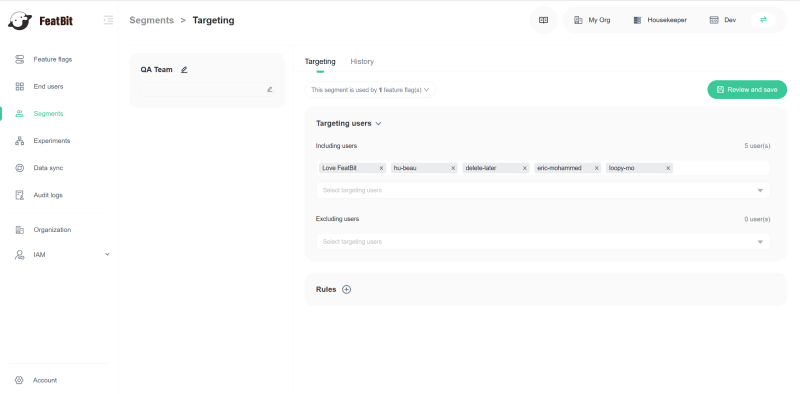This screenshot has width=800, height=394.
Task: Click the Audit logs icon
Action: point(19,195)
